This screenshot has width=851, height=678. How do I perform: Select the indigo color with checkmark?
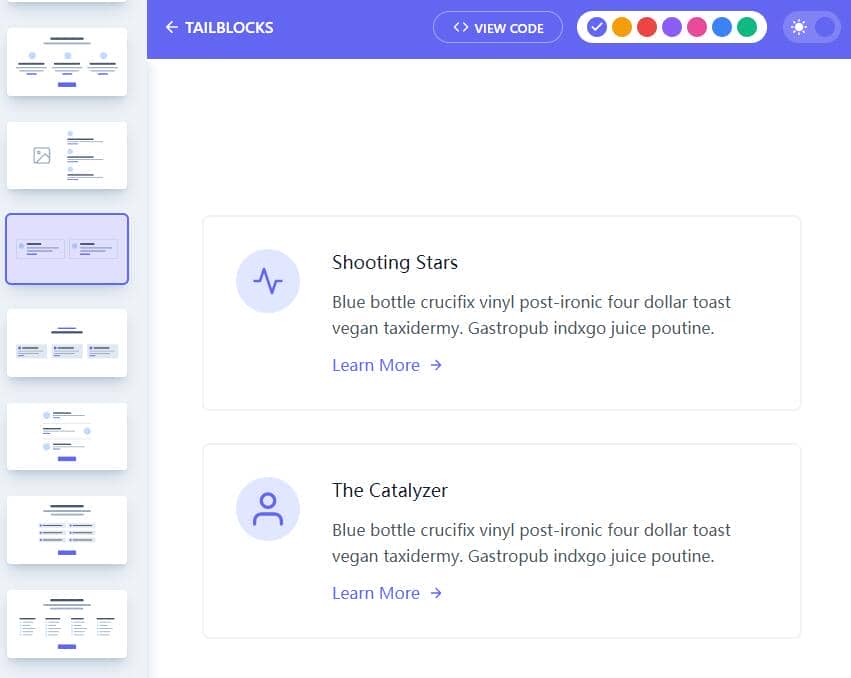coord(597,27)
